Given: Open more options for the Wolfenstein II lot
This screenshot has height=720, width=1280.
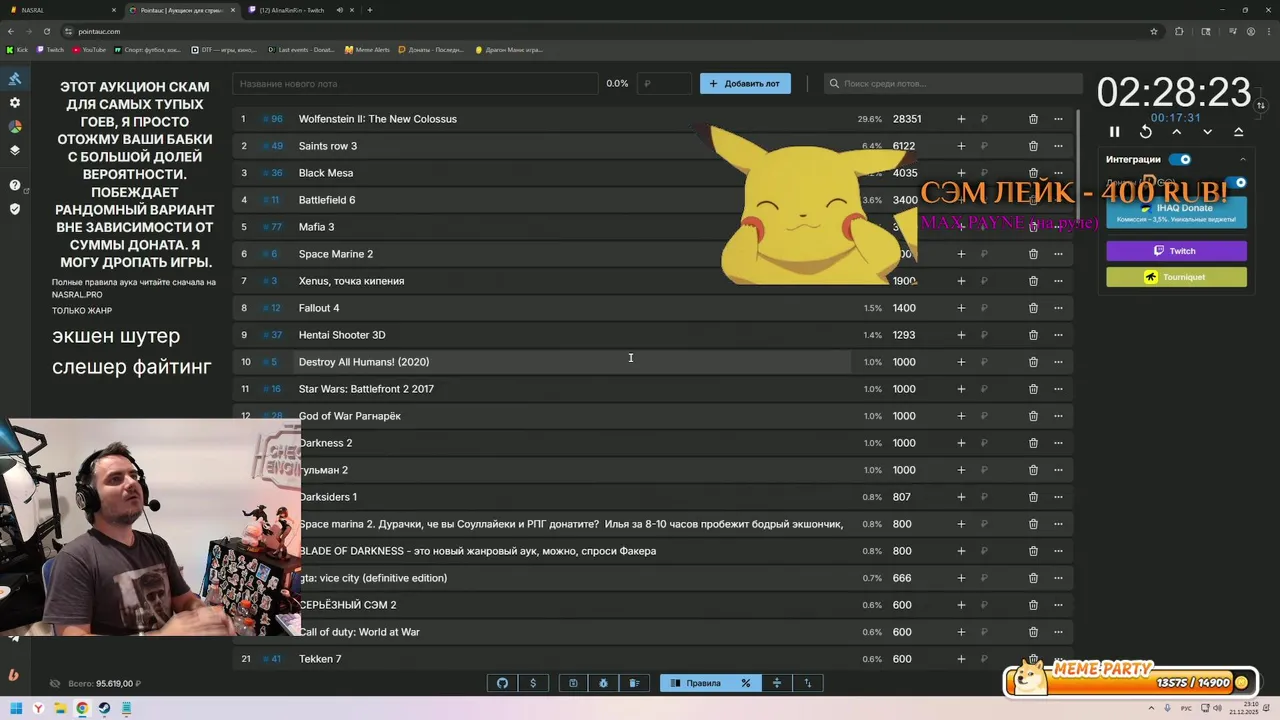Looking at the screenshot, I should coord(1058,119).
